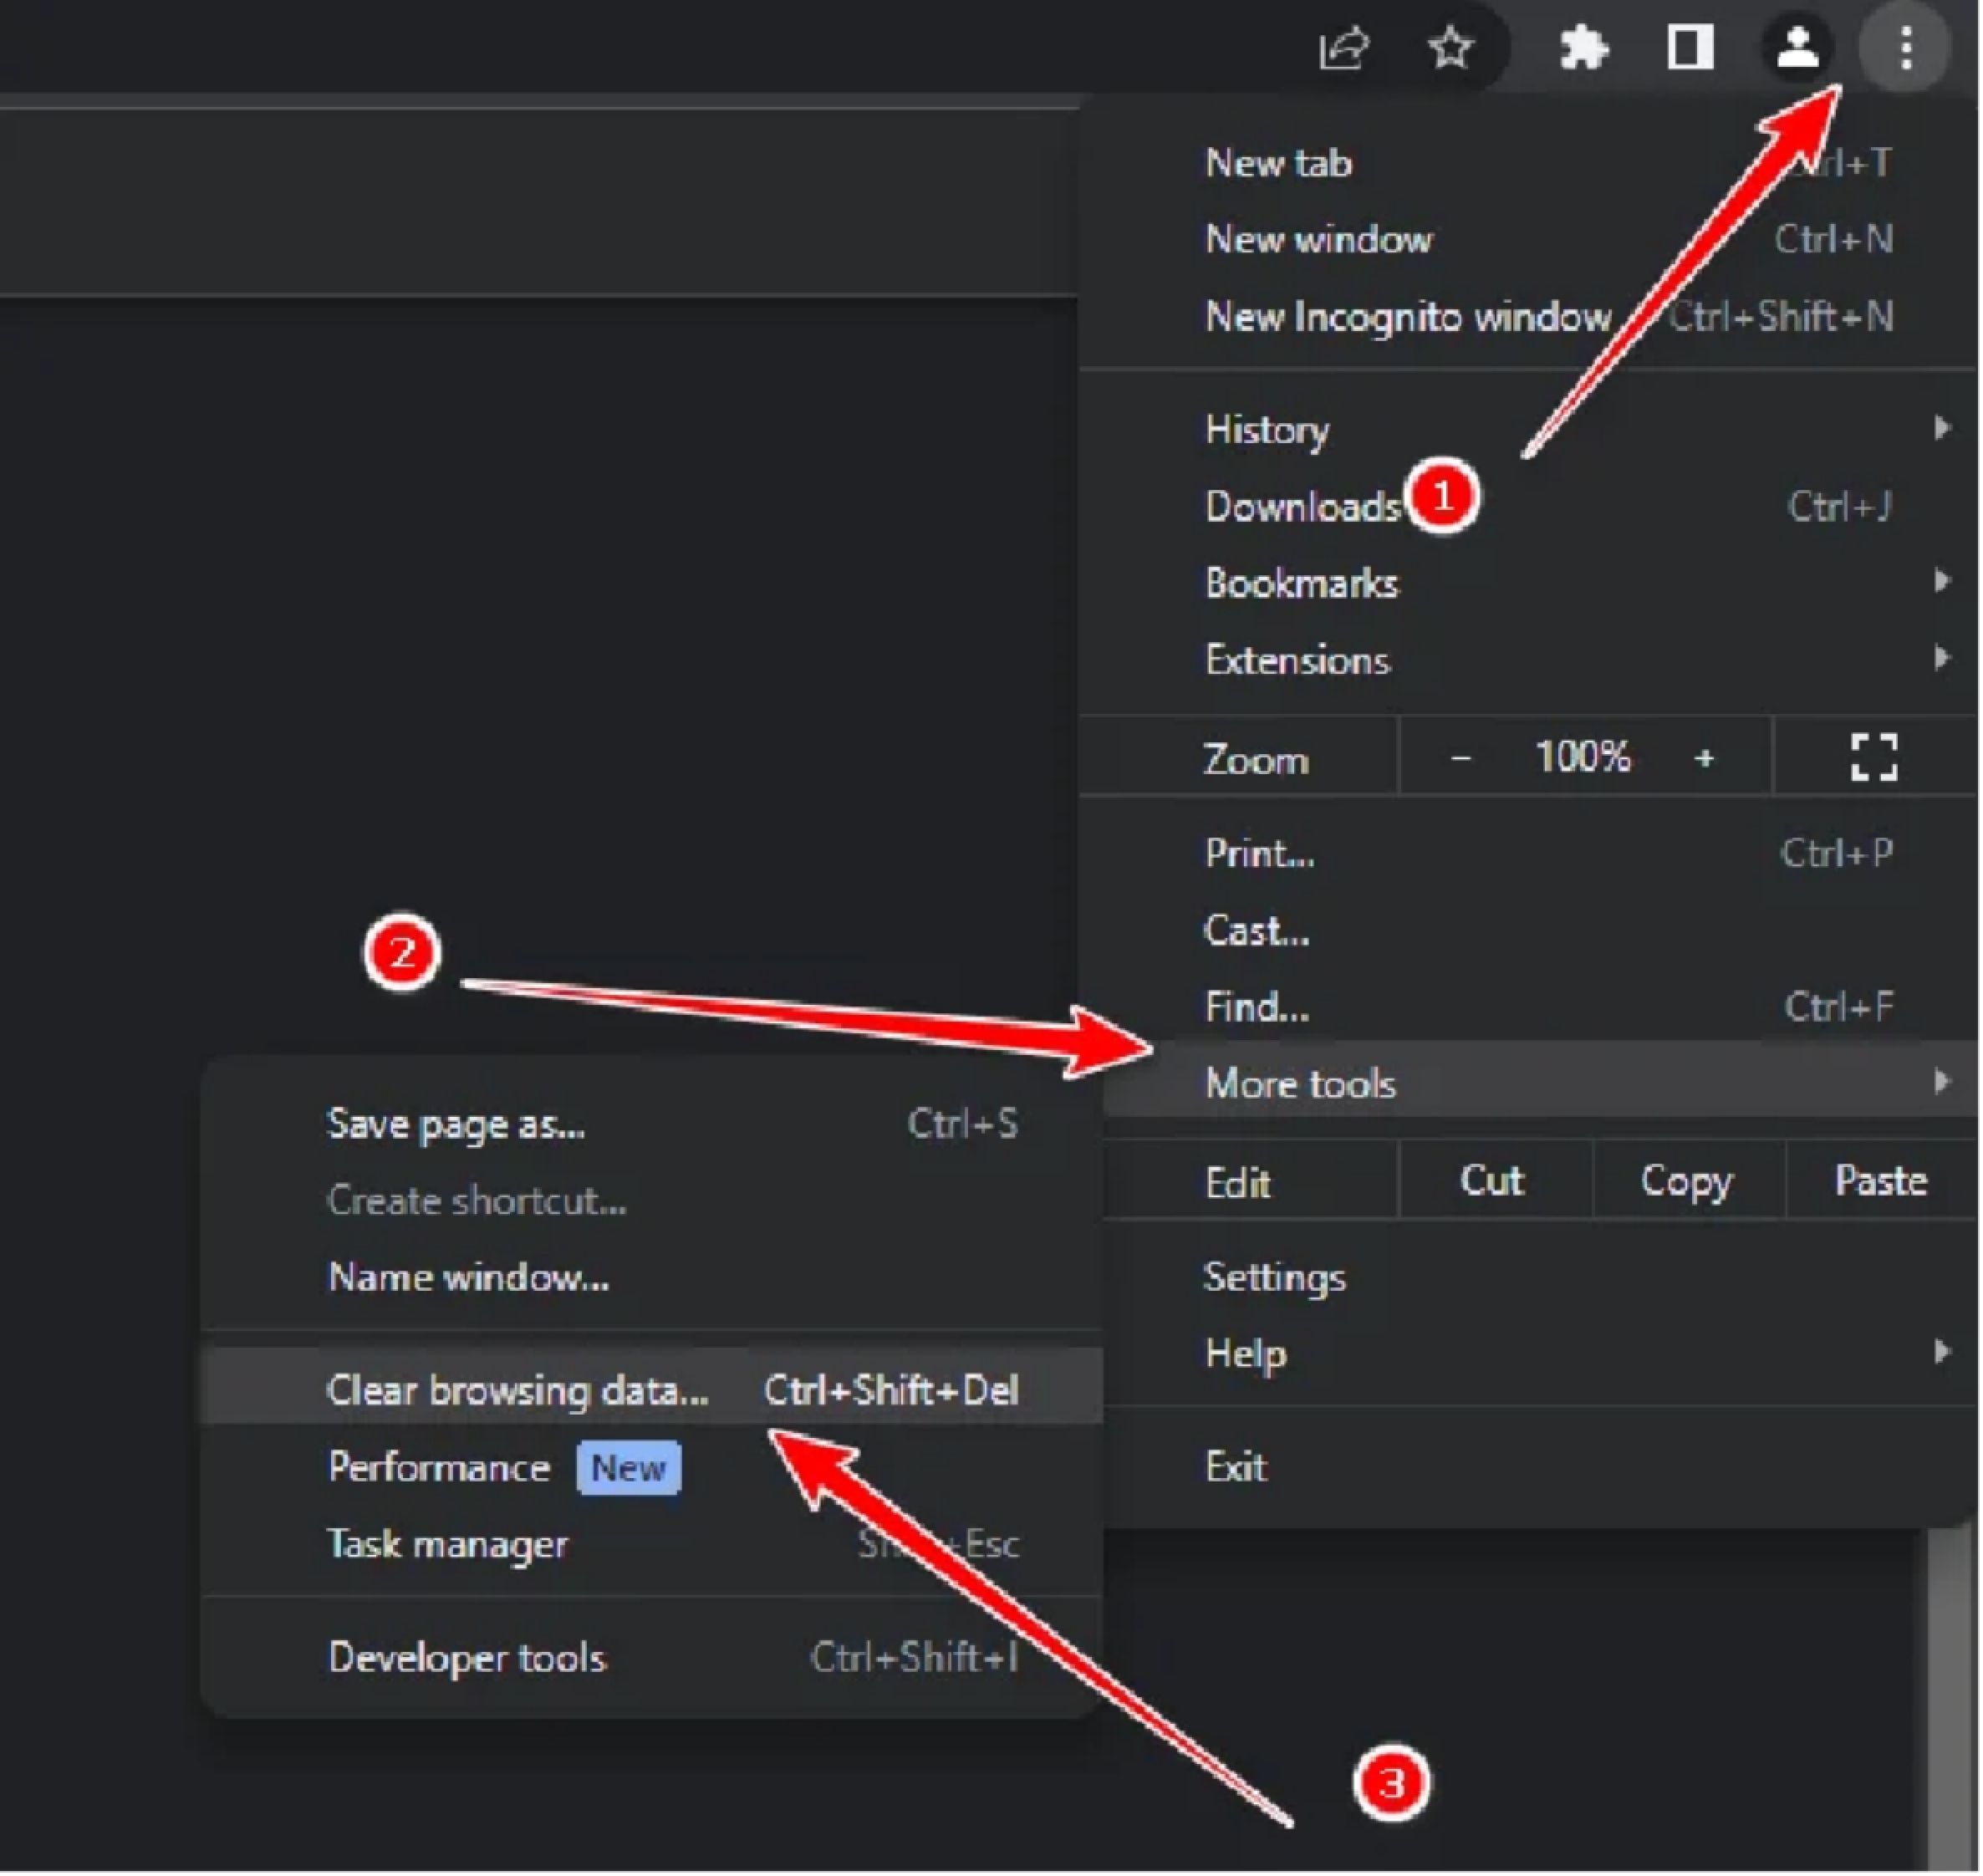Open the profile avatar icon
Viewport: 1983px width, 1876px height.
pyautogui.click(x=1798, y=47)
